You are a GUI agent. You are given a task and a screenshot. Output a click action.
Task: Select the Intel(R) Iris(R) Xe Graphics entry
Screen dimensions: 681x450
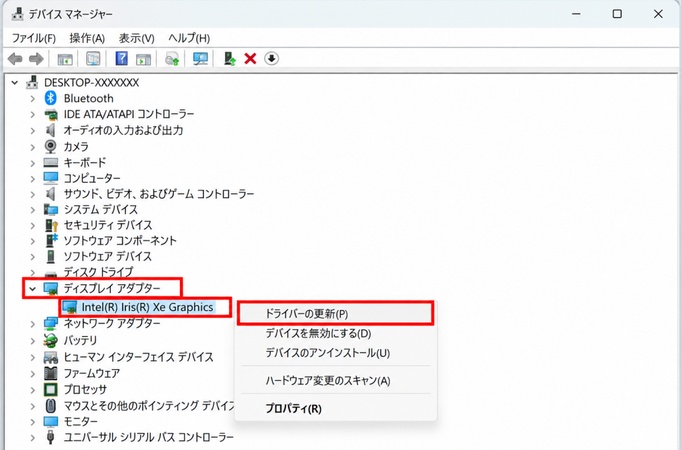click(147, 307)
